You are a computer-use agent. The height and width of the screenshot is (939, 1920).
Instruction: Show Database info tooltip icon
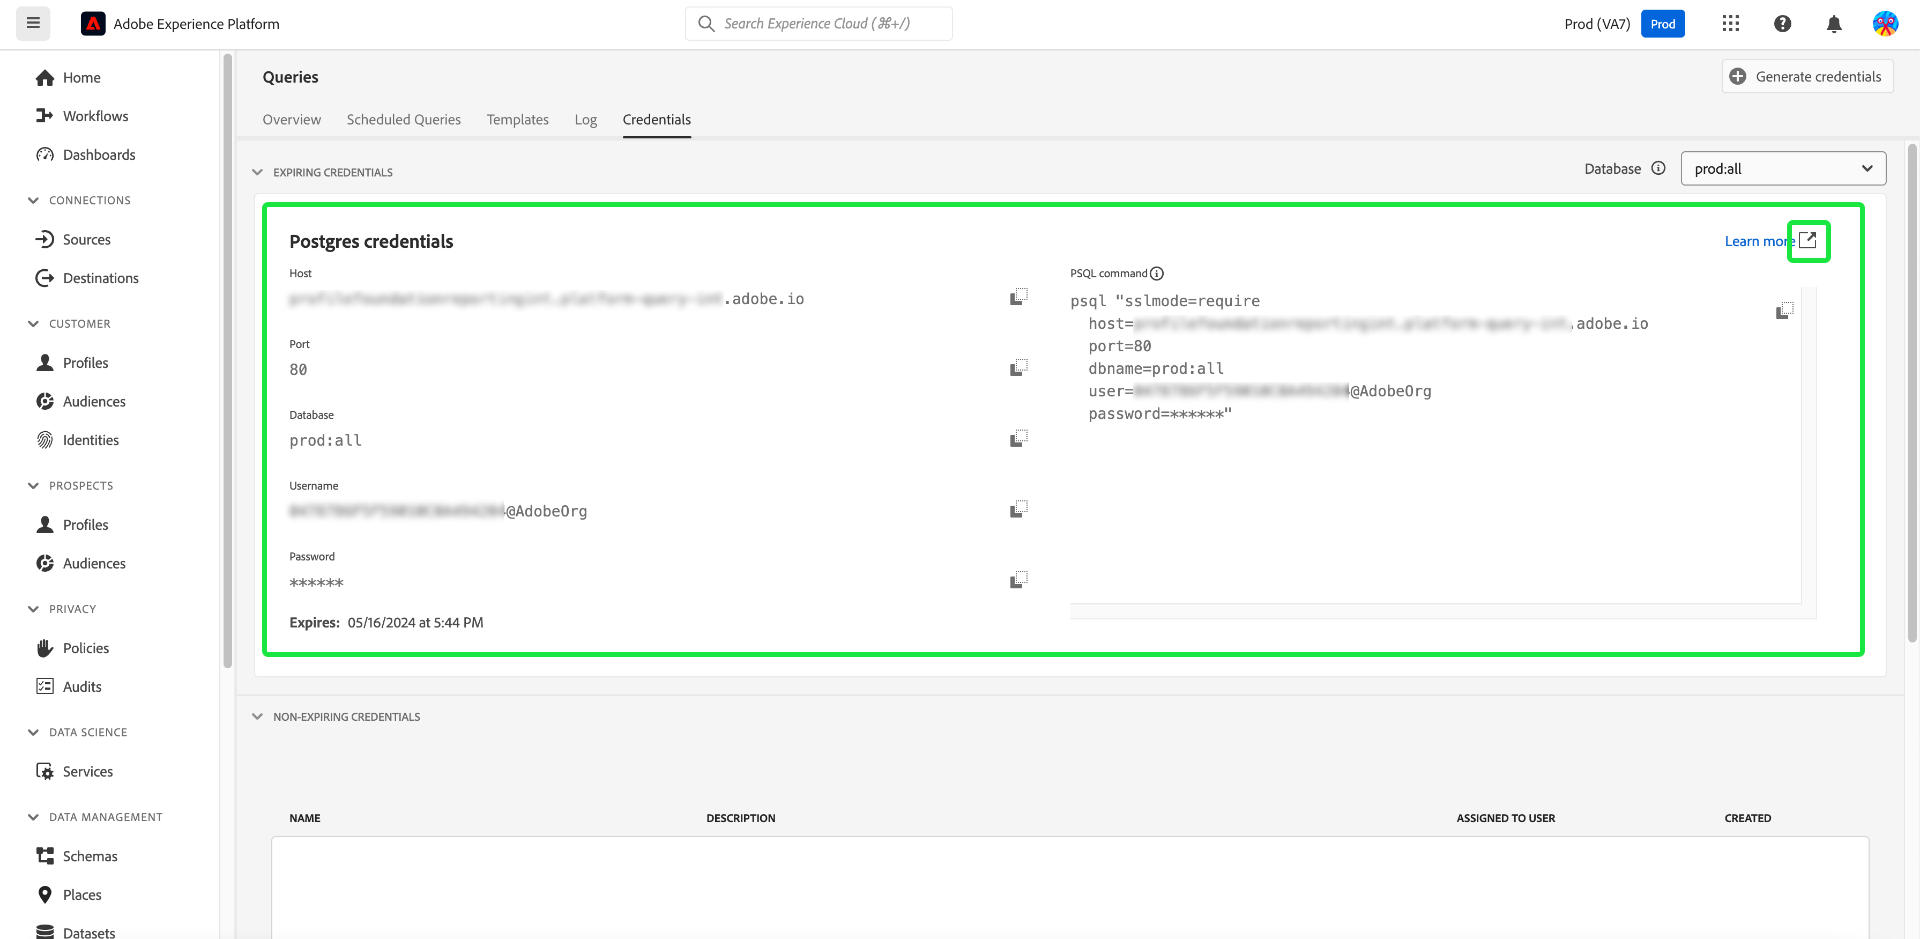[x=1658, y=168]
